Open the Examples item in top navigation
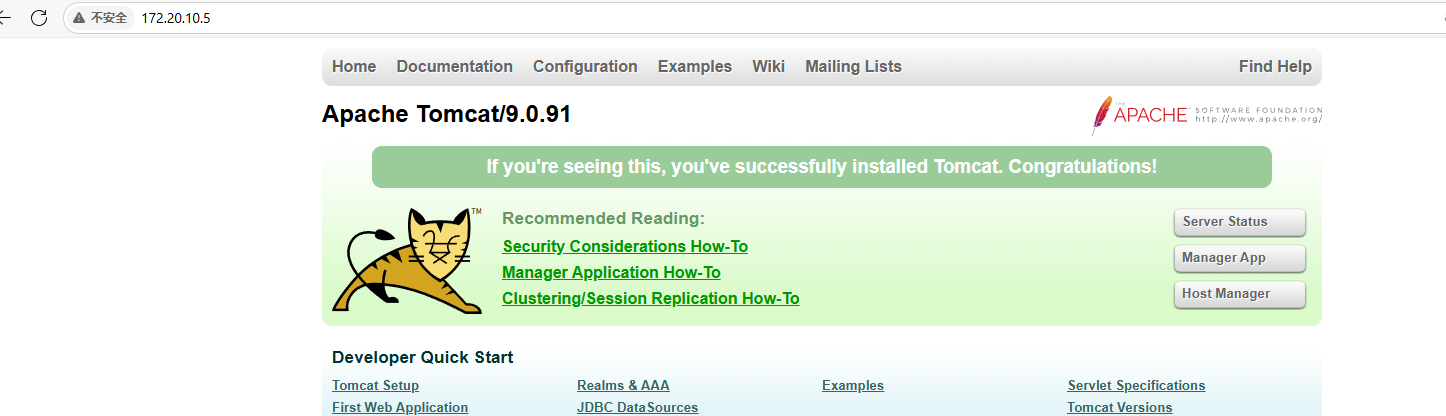 pos(694,67)
